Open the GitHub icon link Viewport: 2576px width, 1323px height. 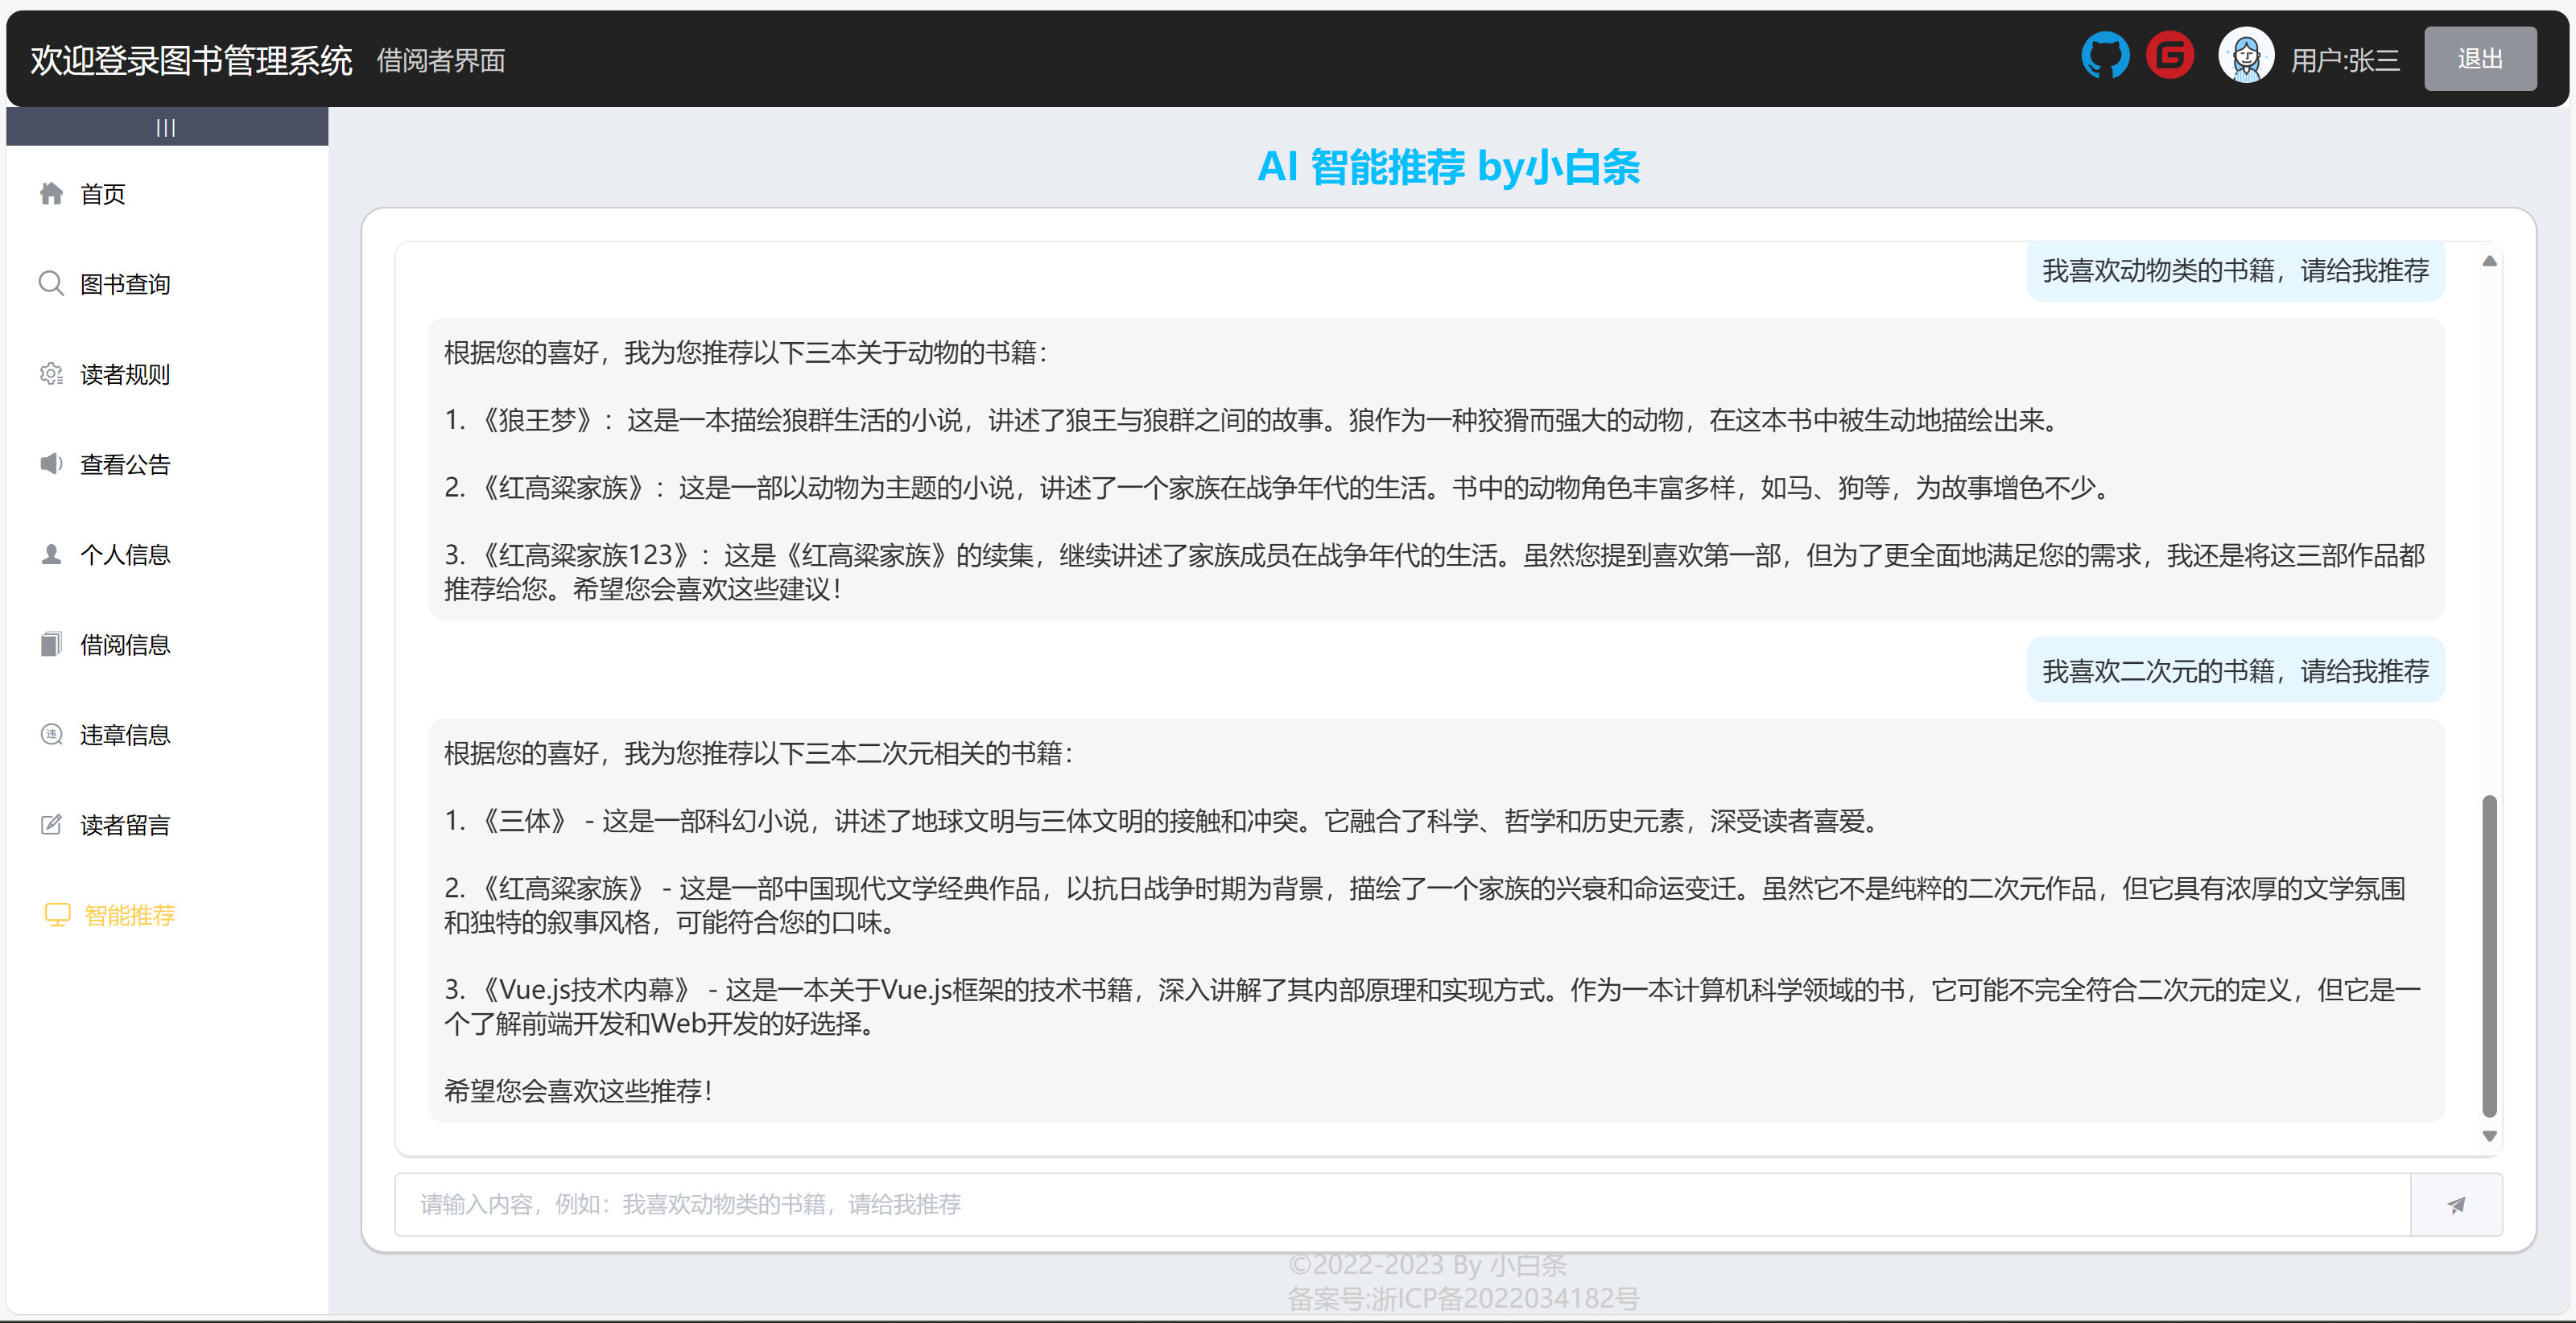click(x=2104, y=56)
